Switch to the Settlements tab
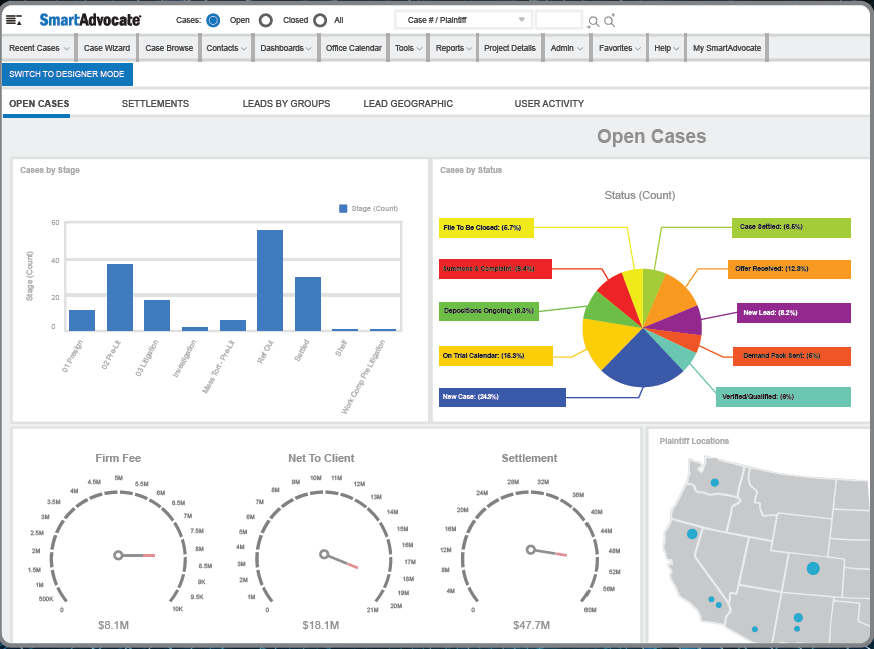Image resolution: width=874 pixels, height=649 pixels. [155, 104]
